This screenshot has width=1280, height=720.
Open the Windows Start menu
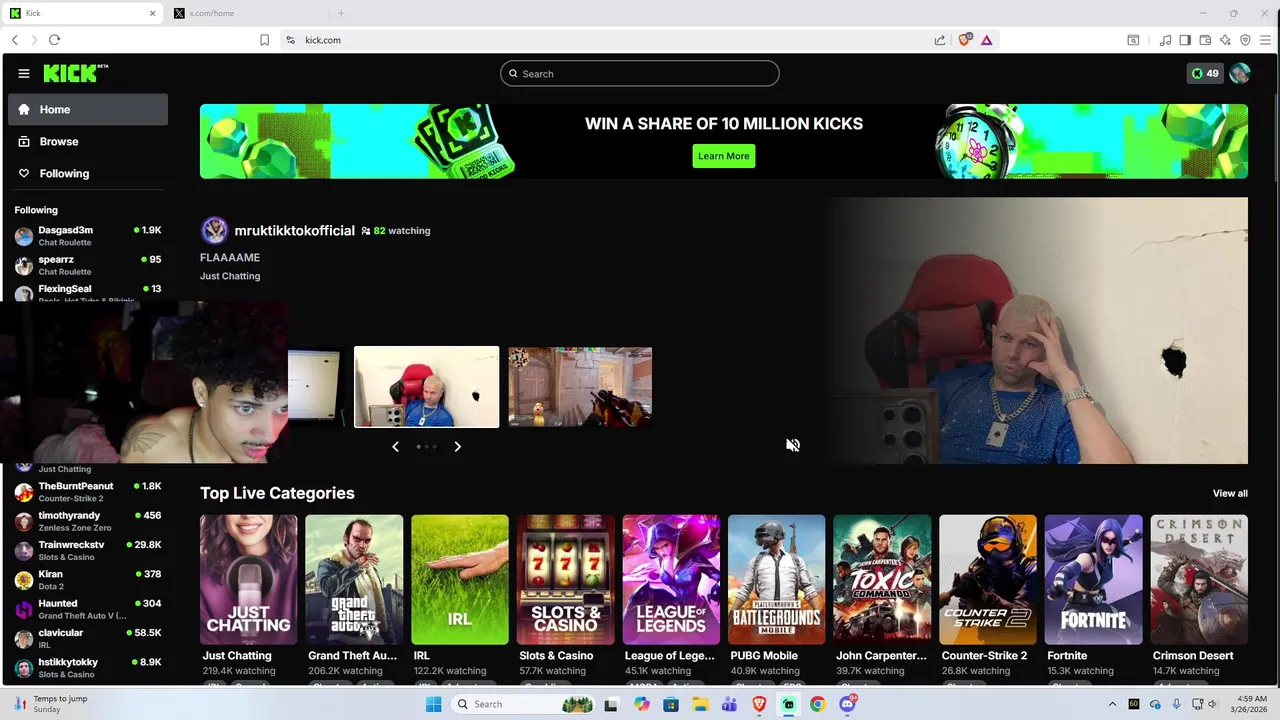(x=433, y=704)
